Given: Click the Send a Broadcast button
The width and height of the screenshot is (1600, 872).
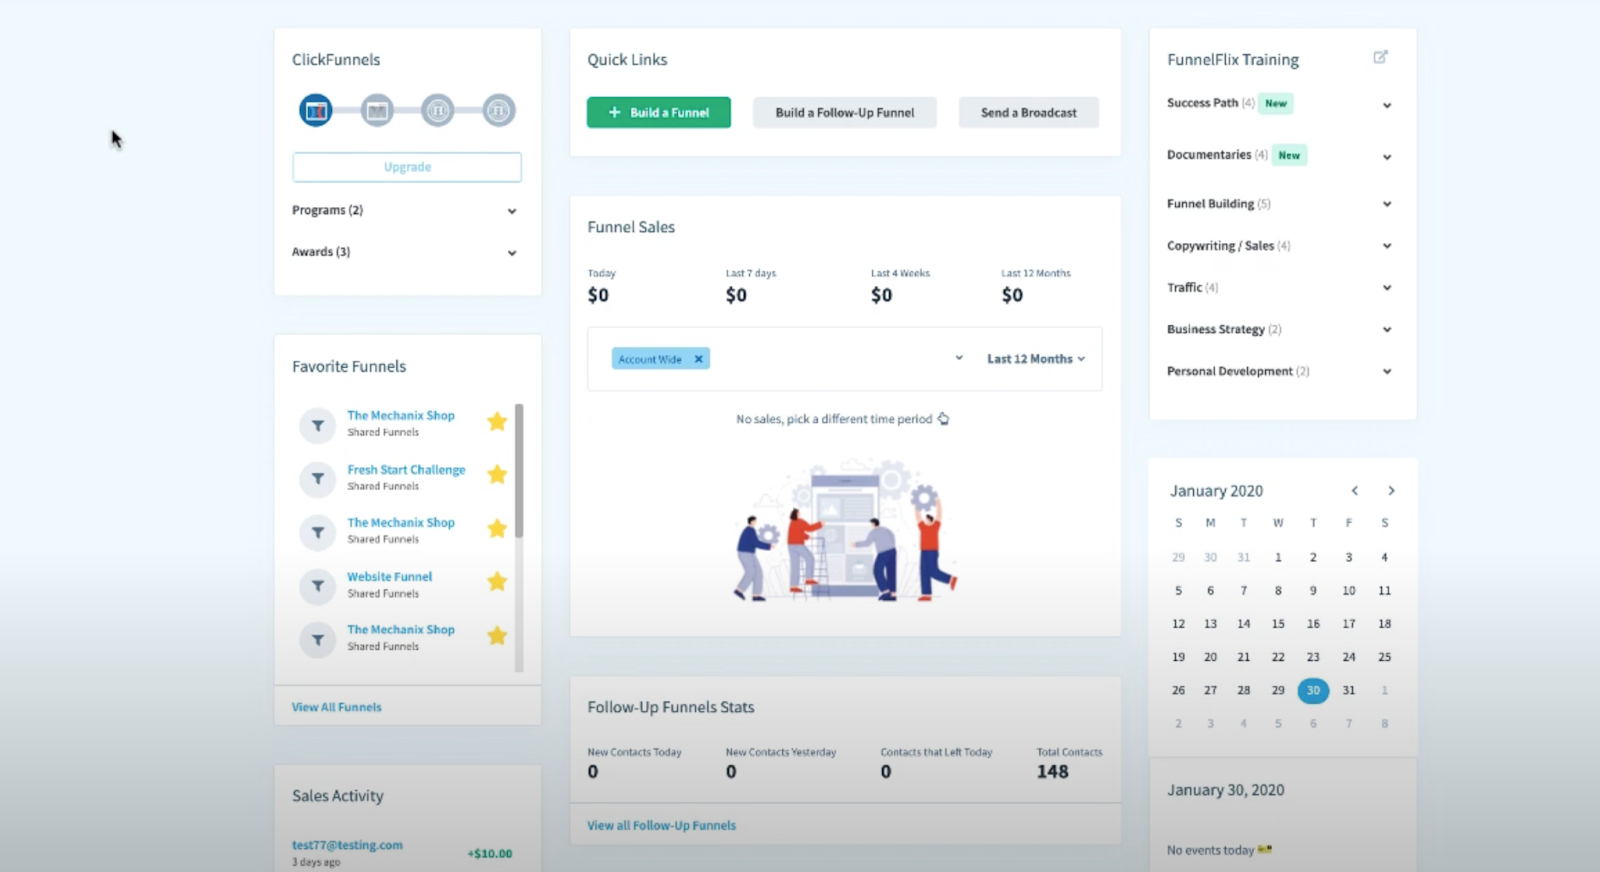Looking at the screenshot, I should 1028,113.
